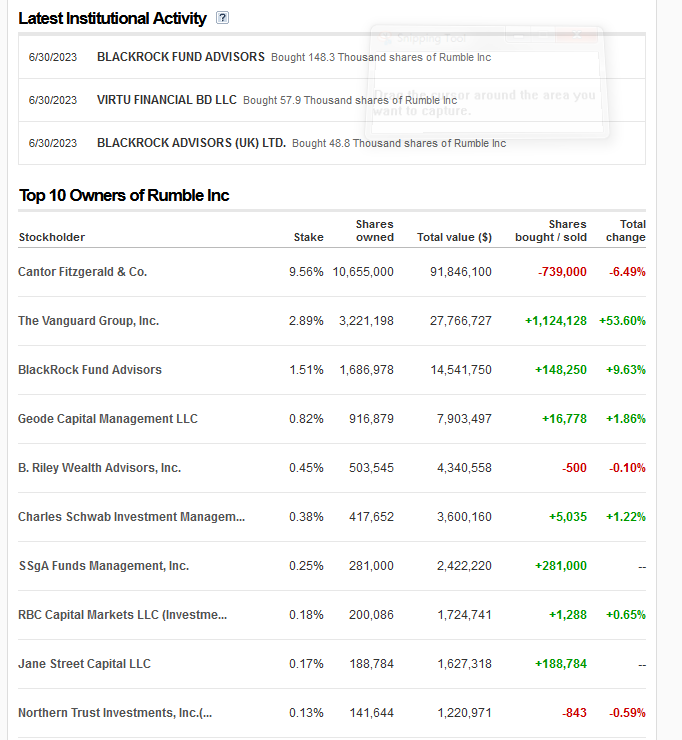Click the help question mark icon

(x=222, y=18)
